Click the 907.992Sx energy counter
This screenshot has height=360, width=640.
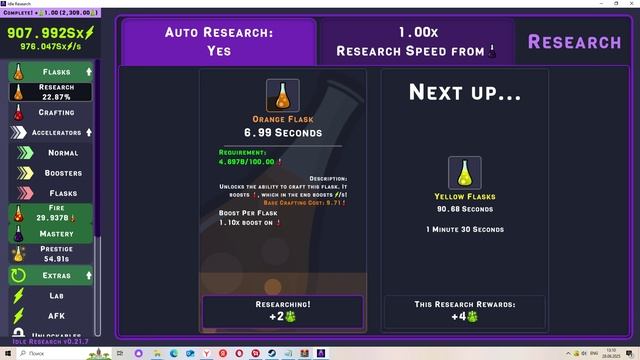coord(51,33)
